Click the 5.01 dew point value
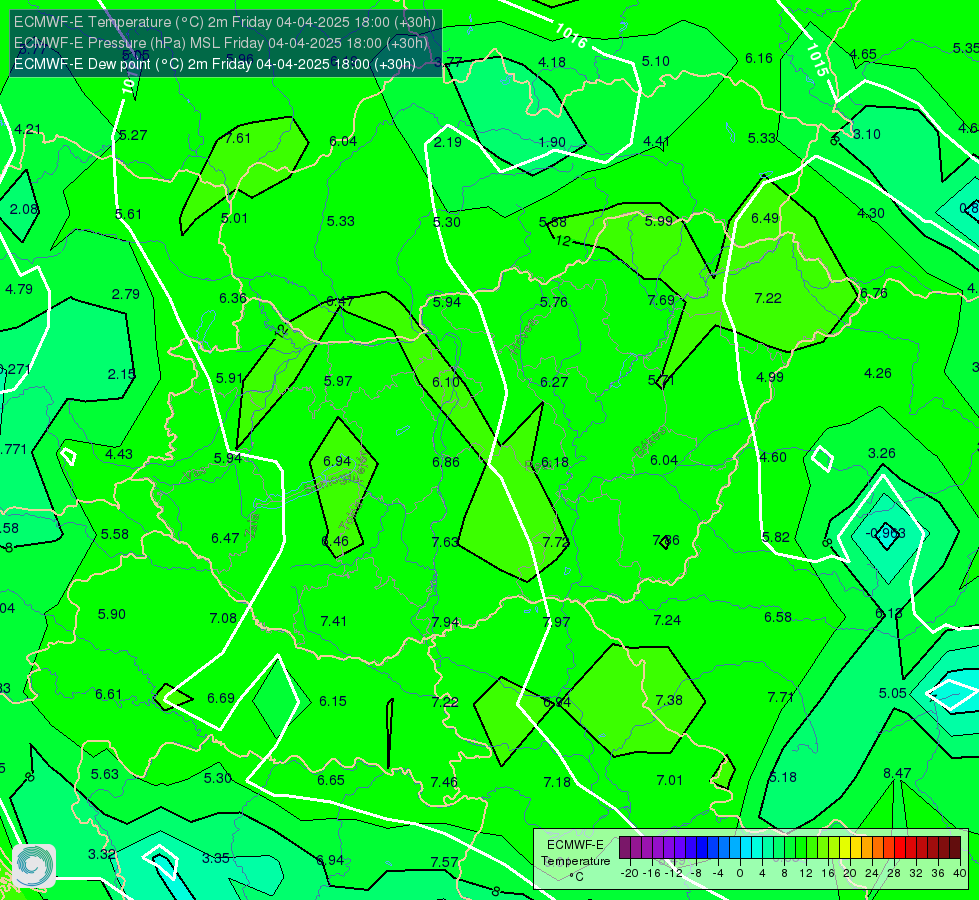Screen dimensions: 979x900 234,218
